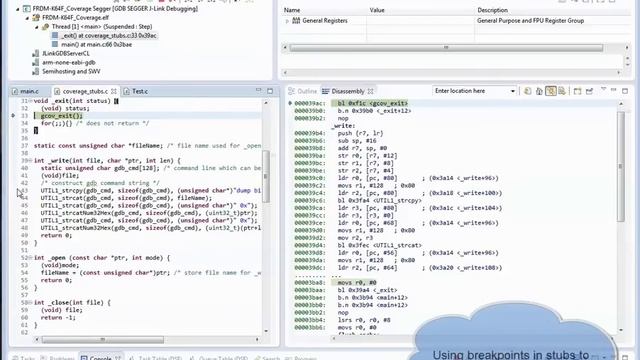
Task: Refresh the Disassembly view
Action: (x=528, y=91)
